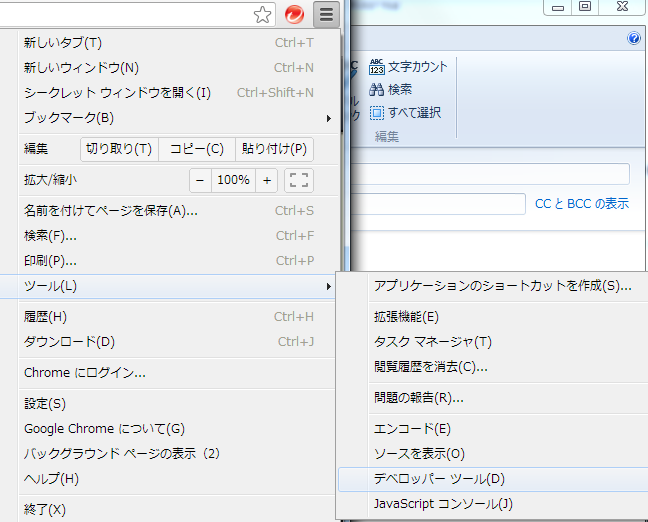Screen dimensions: 648x522
Task: Click the すべて選択 select all icon
Action: click(376, 113)
